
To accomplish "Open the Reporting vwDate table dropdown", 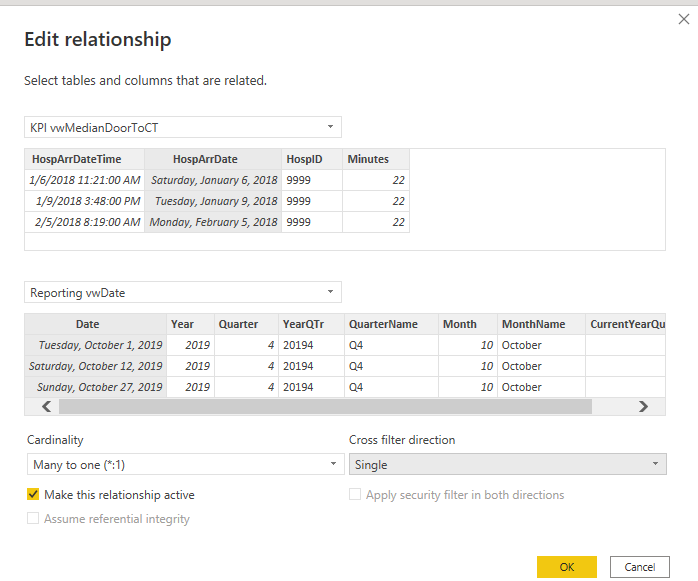I will (183, 293).
